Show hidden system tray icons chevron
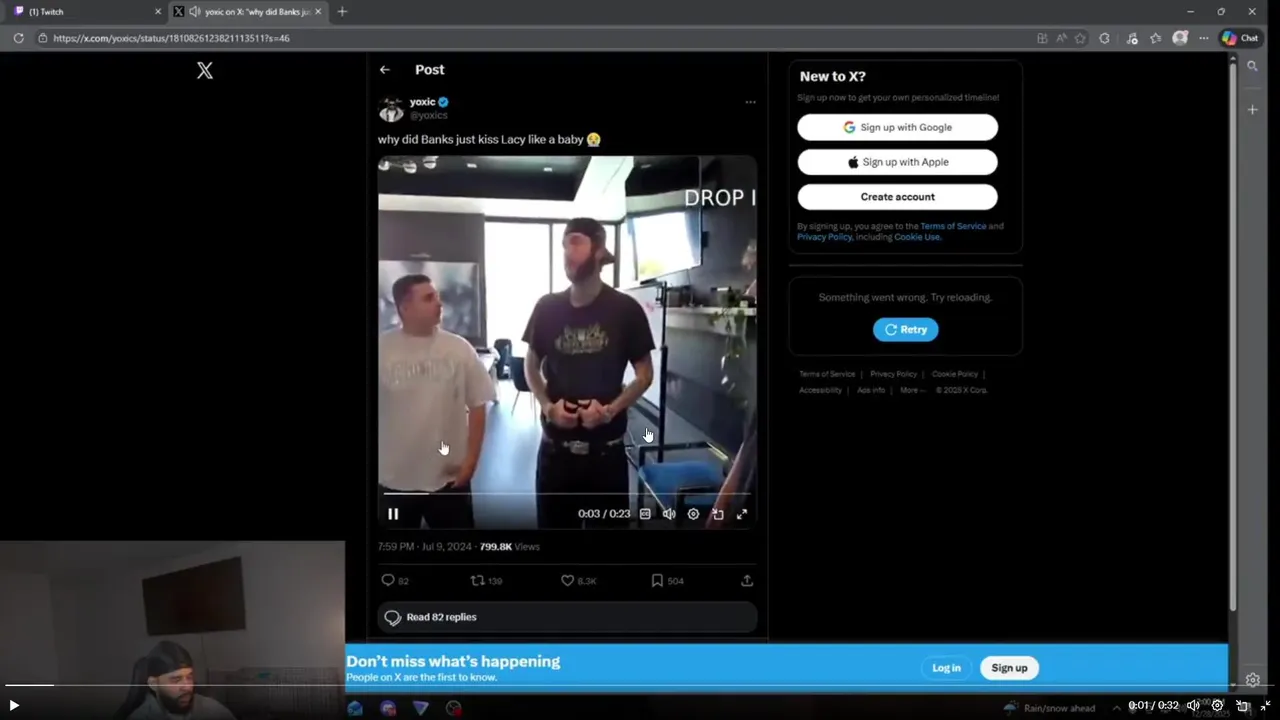The image size is (1280, 720). (1117, 708)
